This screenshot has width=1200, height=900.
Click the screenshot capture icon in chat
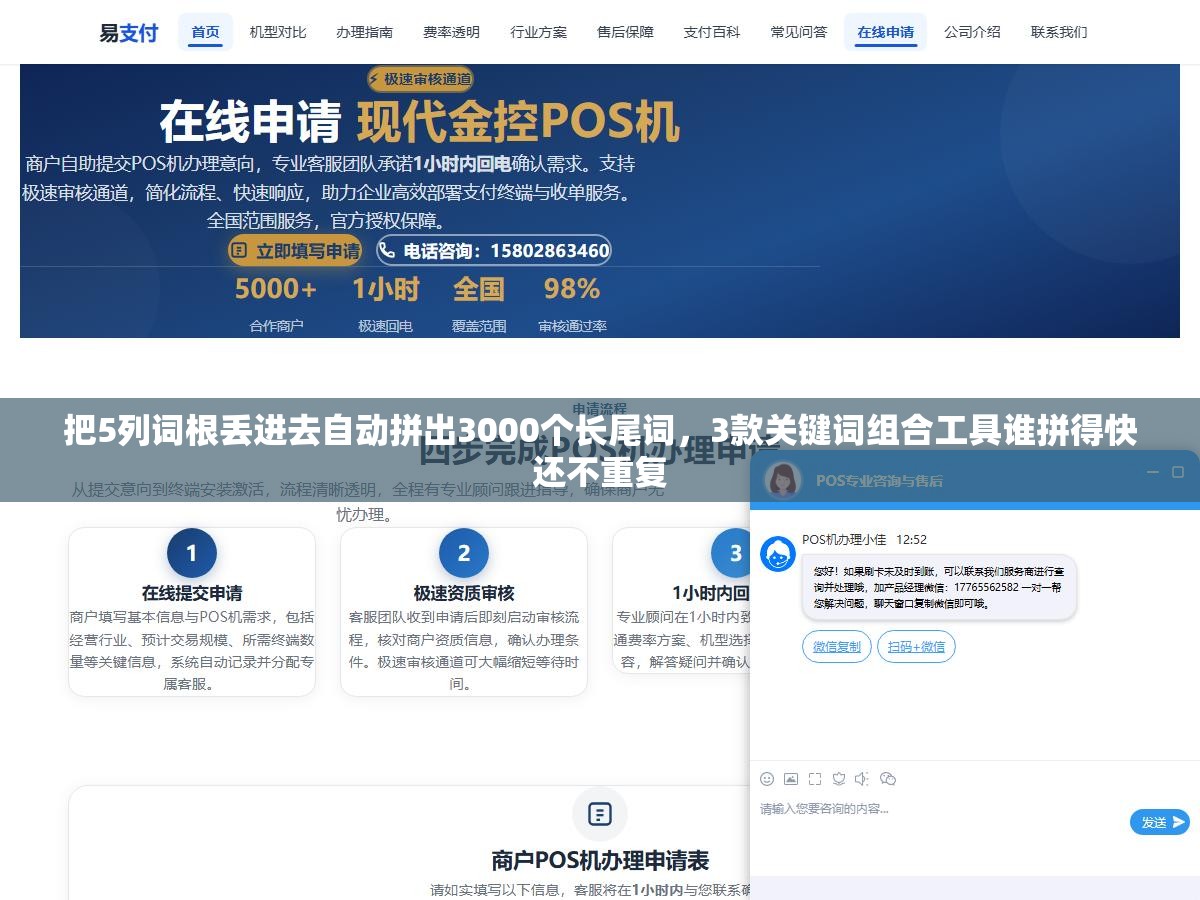815,779
